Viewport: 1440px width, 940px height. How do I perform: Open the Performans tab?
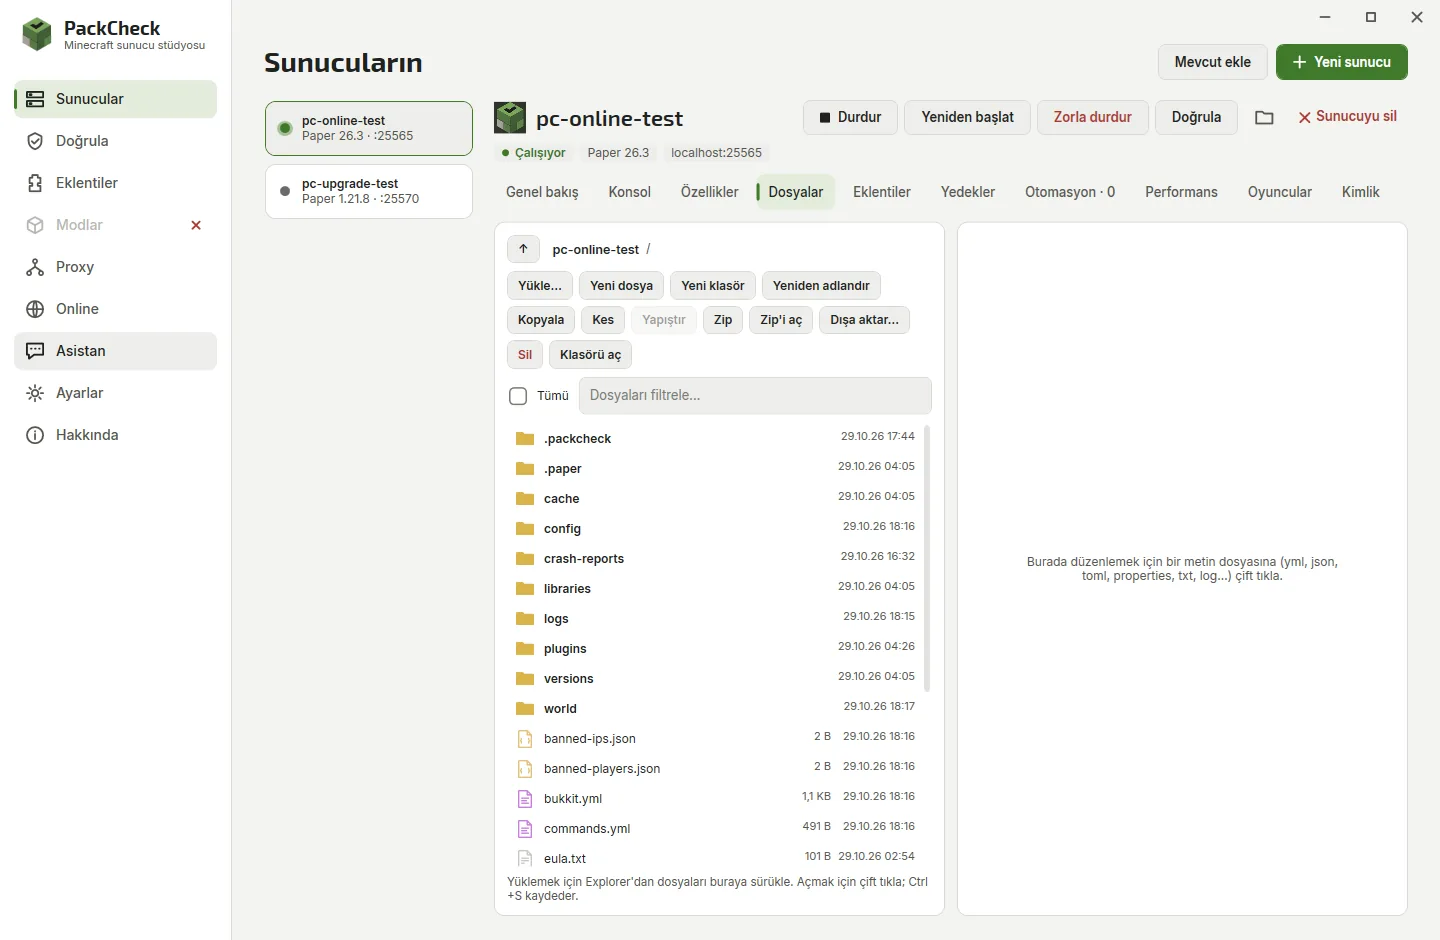click(x=1181, y=192)
